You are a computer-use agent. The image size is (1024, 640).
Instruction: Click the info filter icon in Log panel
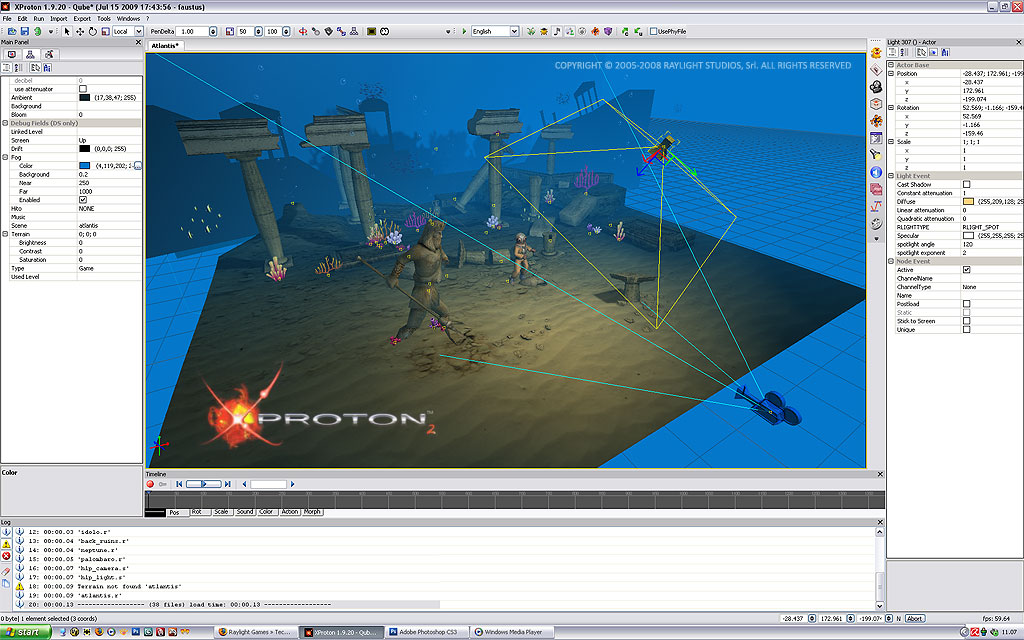[x=6, y=532]
